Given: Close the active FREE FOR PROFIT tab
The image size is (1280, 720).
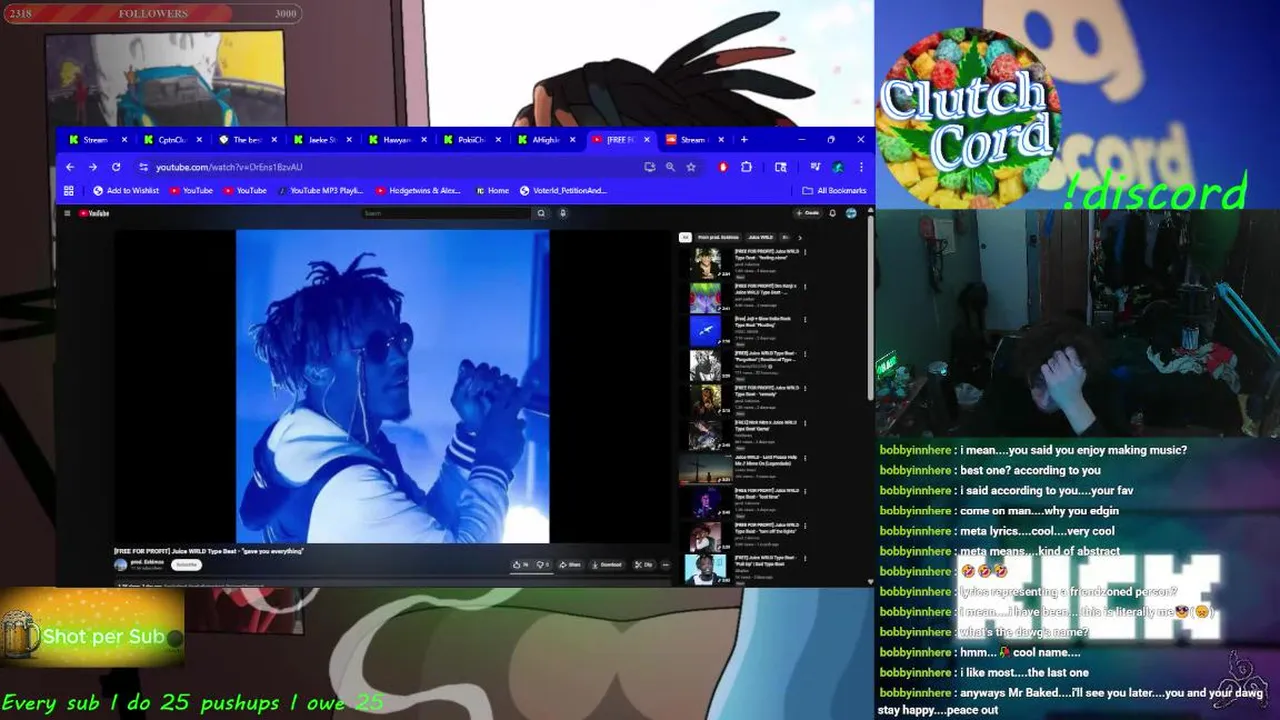Looking at the screenshot, I should (x=646, y=140).
